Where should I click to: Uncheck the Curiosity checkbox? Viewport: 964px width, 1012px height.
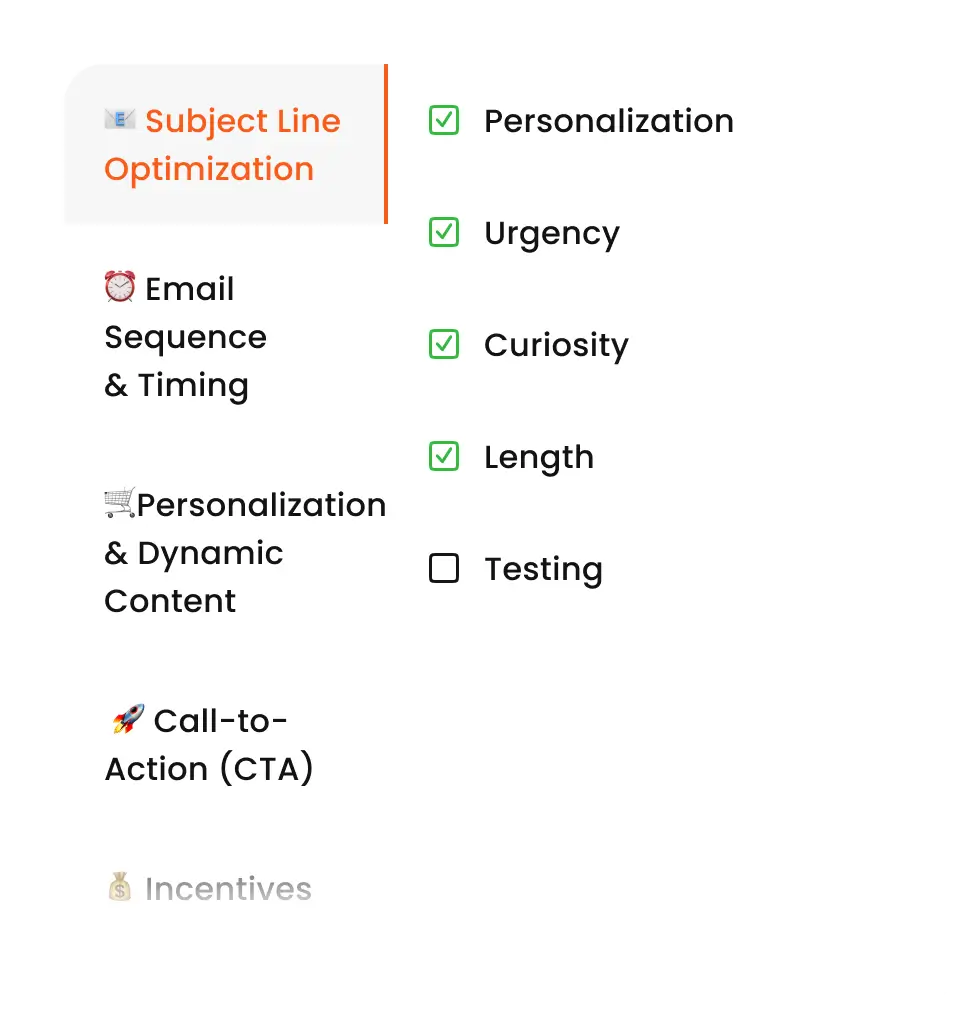443,345
